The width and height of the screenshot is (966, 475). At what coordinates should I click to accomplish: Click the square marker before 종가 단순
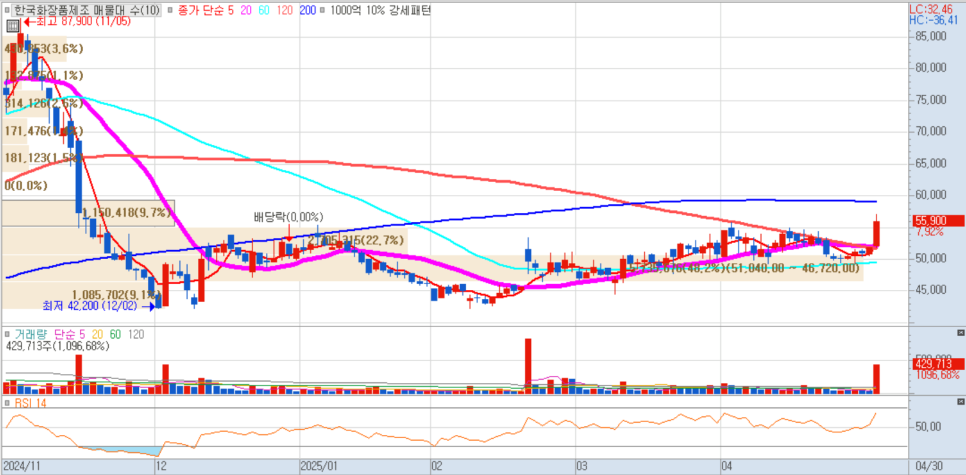[169, 9]
